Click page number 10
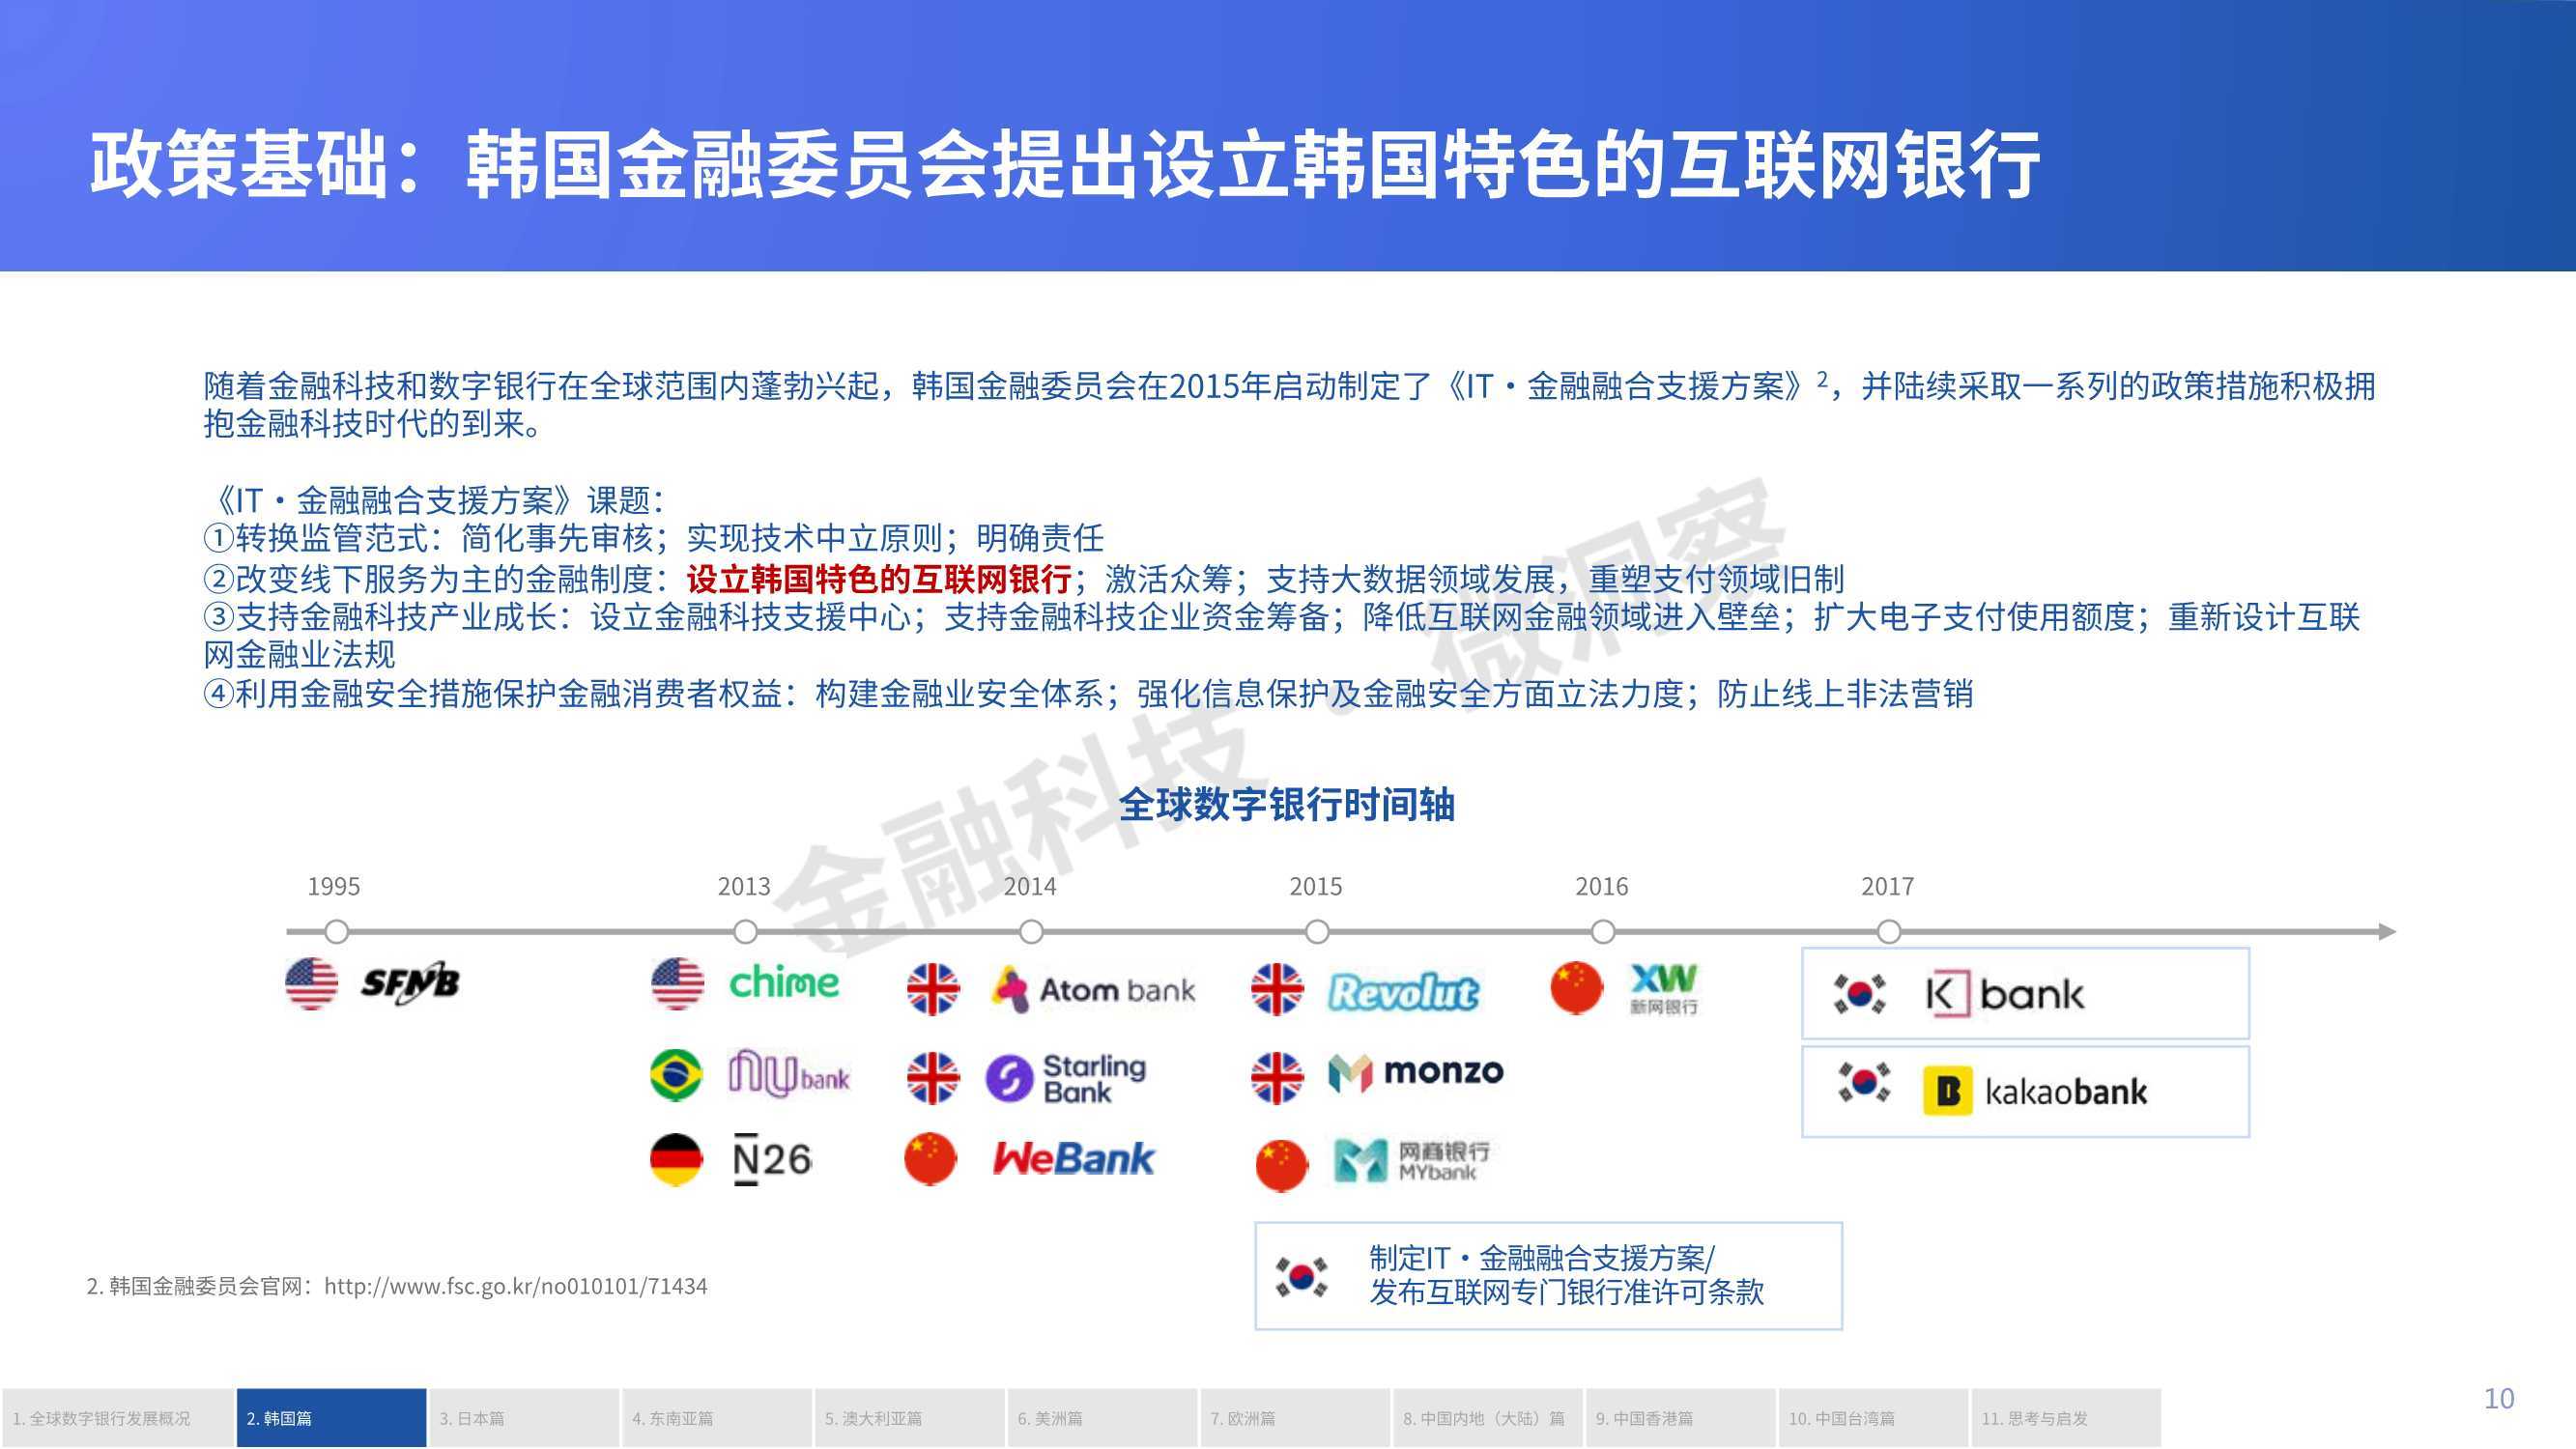The image size is (2576, 1449). (2499, 1398)
